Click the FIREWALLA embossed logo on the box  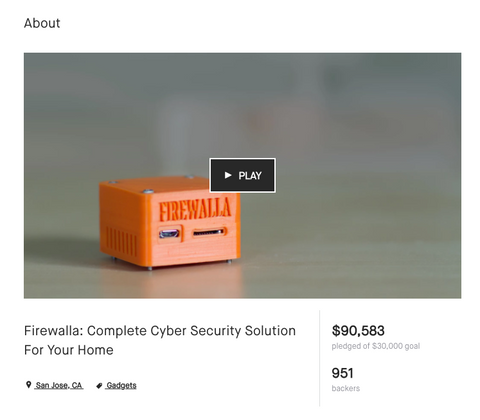pos(195,208)
